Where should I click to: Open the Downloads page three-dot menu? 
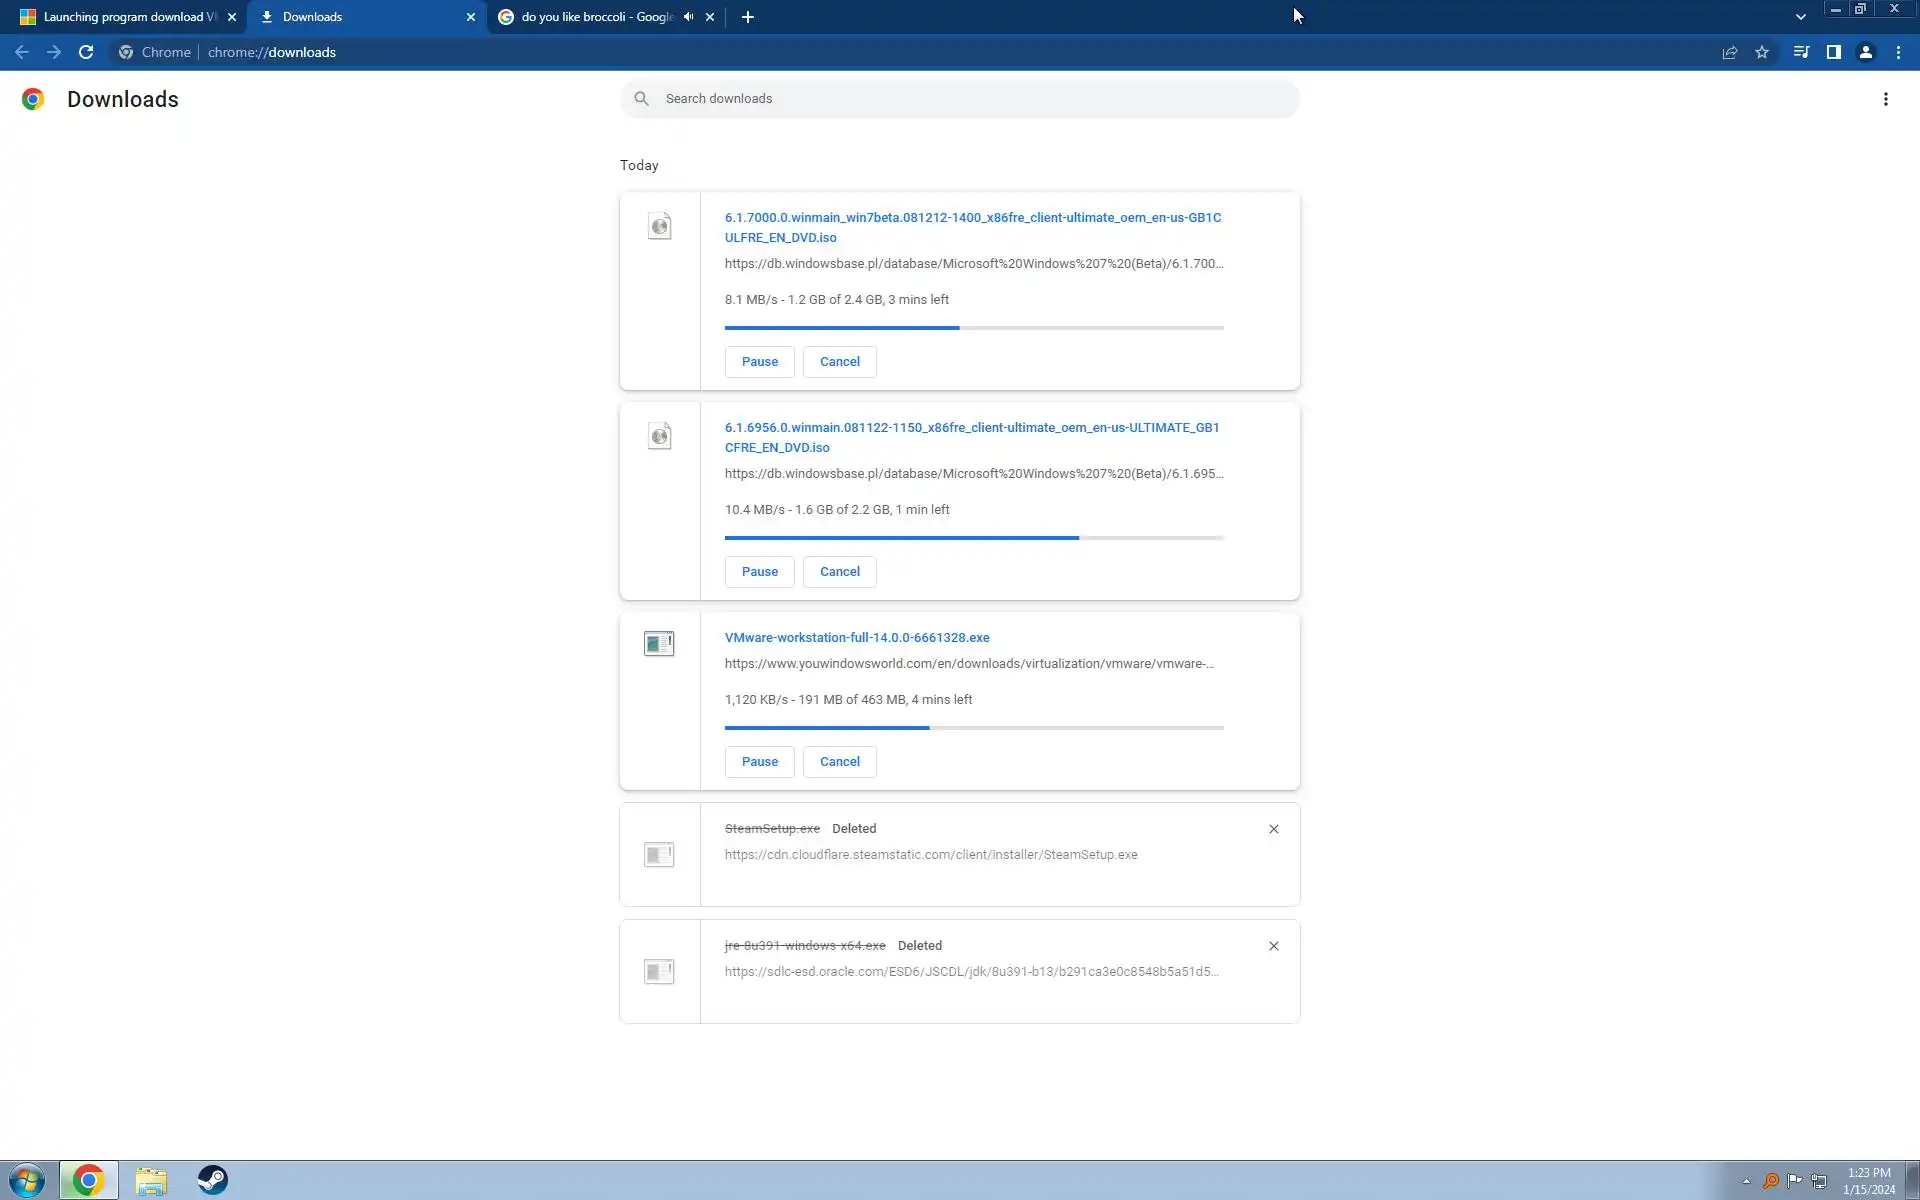1885,99
